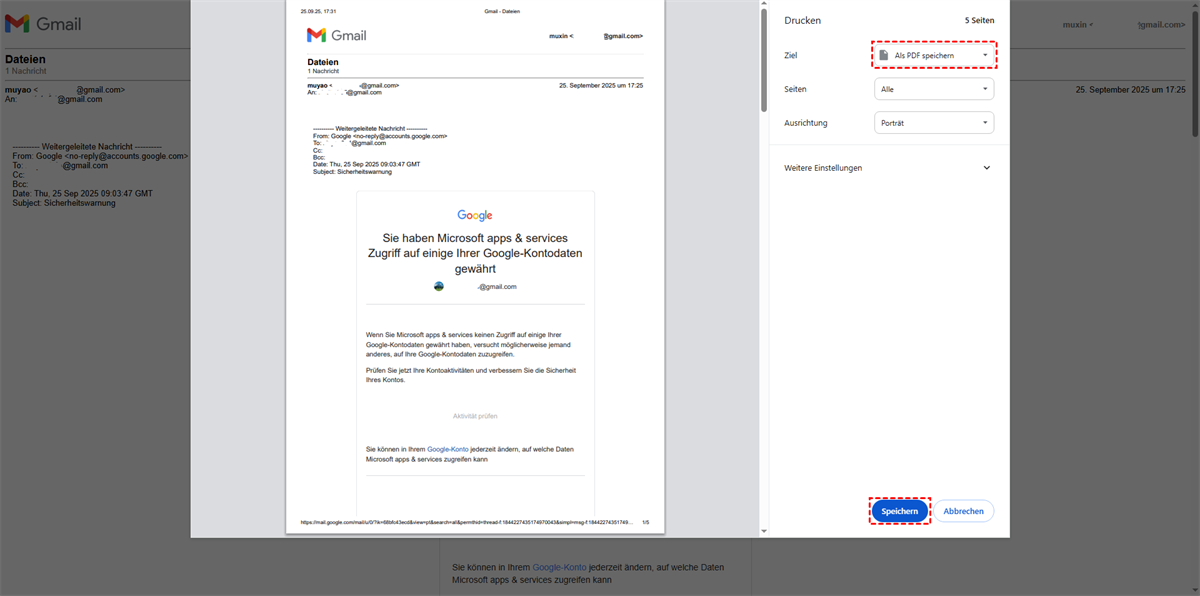Screen dimensions: 1200x596
Task: Click the '5 Seiten' page count
Action: tap(979, 20)
